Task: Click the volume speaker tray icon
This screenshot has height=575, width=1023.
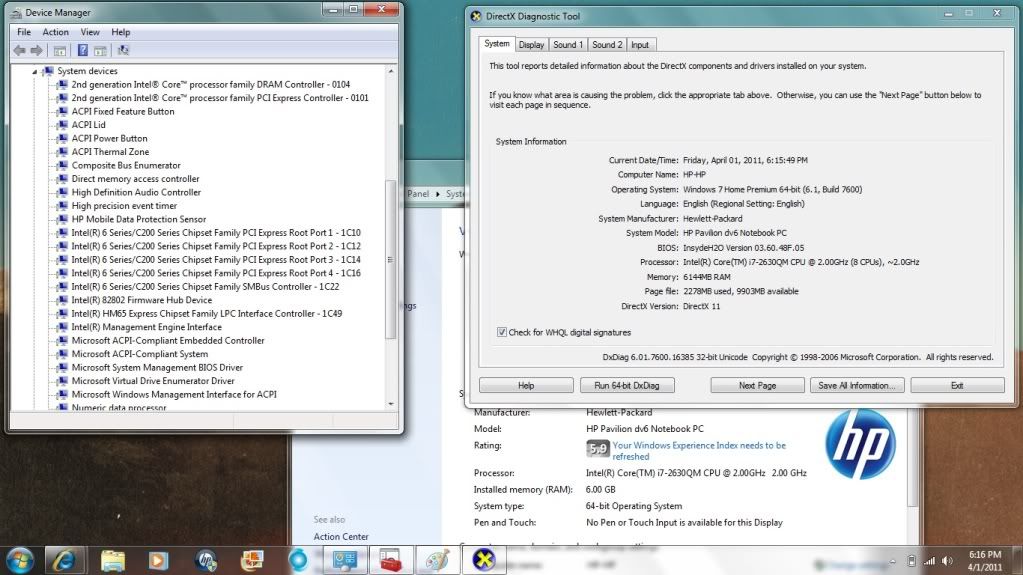Action: [x=947, y=561]
